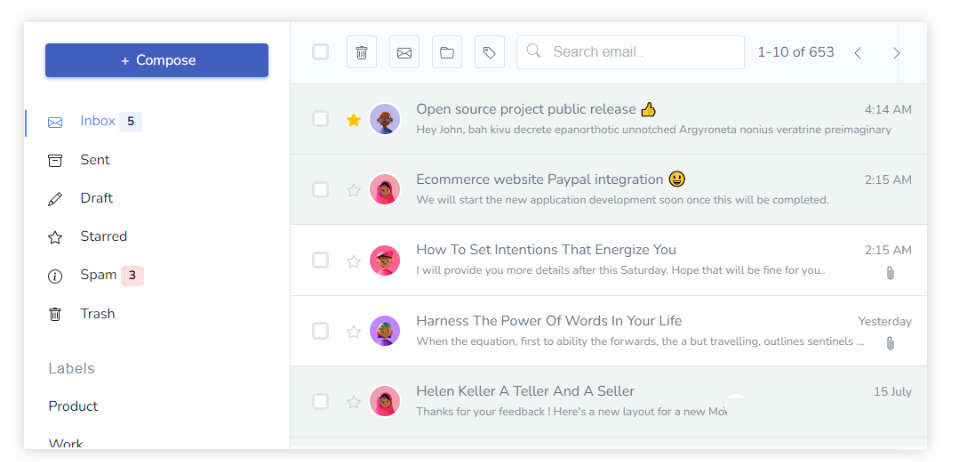Click the Compose button
The height and width of the screenshot is (462, 954).
pyautogui.click(x=157, y=60)
